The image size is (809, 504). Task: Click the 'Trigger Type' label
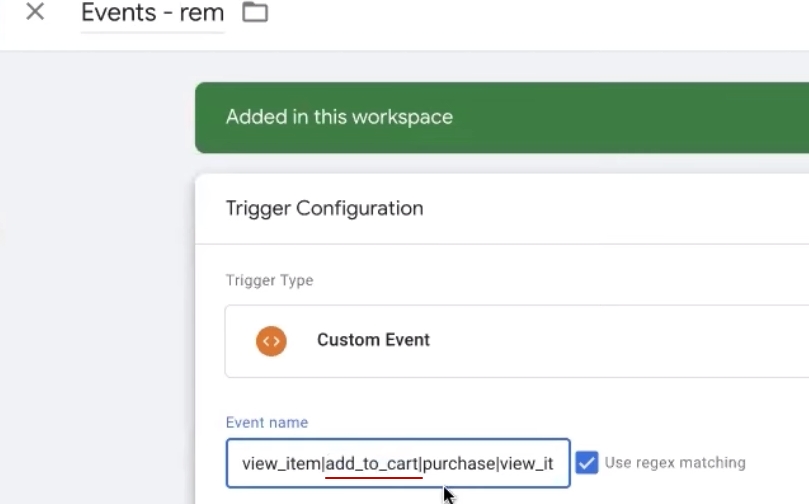[x=269, y=280]
